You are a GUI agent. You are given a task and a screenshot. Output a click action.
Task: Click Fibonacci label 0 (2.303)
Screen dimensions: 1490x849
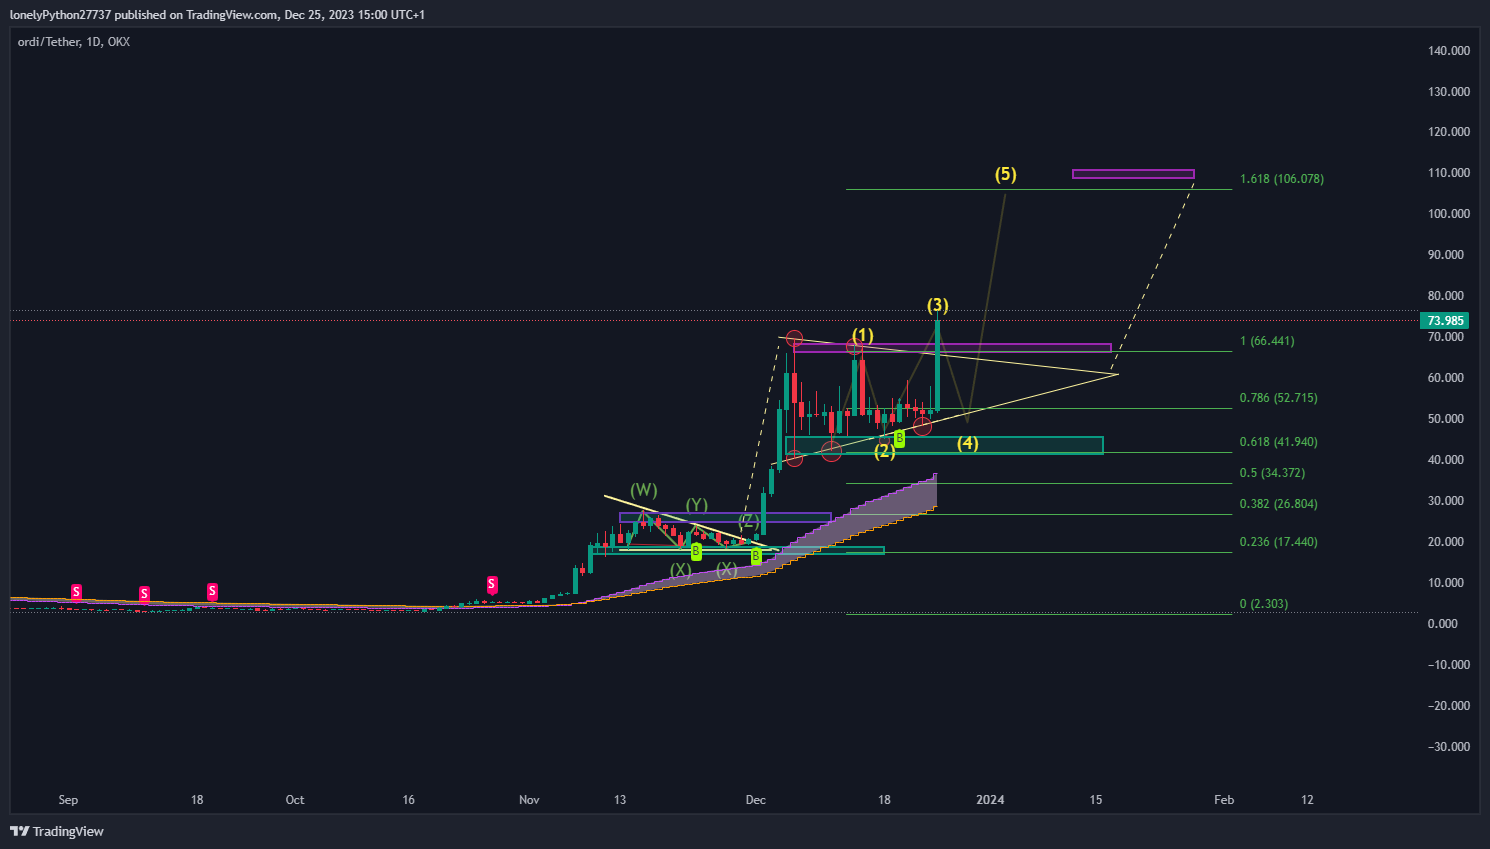pos(1264,604)
